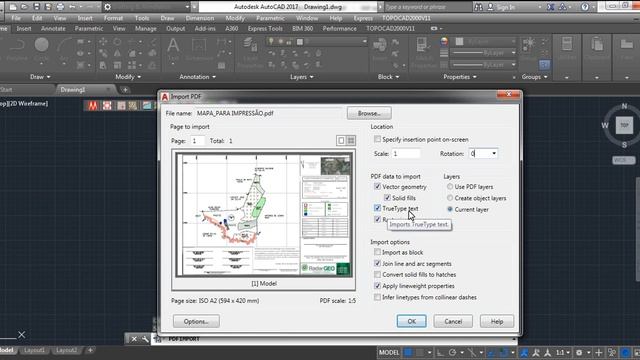Click the Autodesk Exchange X icon
The width and height of the screenshot is (640, 360).
551,7
